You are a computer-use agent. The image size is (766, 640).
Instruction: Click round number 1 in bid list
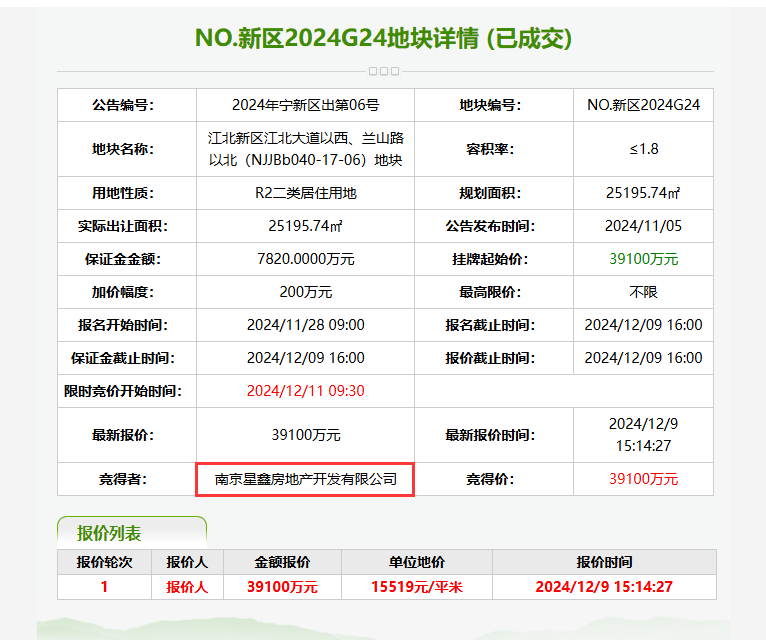point(104,587)
